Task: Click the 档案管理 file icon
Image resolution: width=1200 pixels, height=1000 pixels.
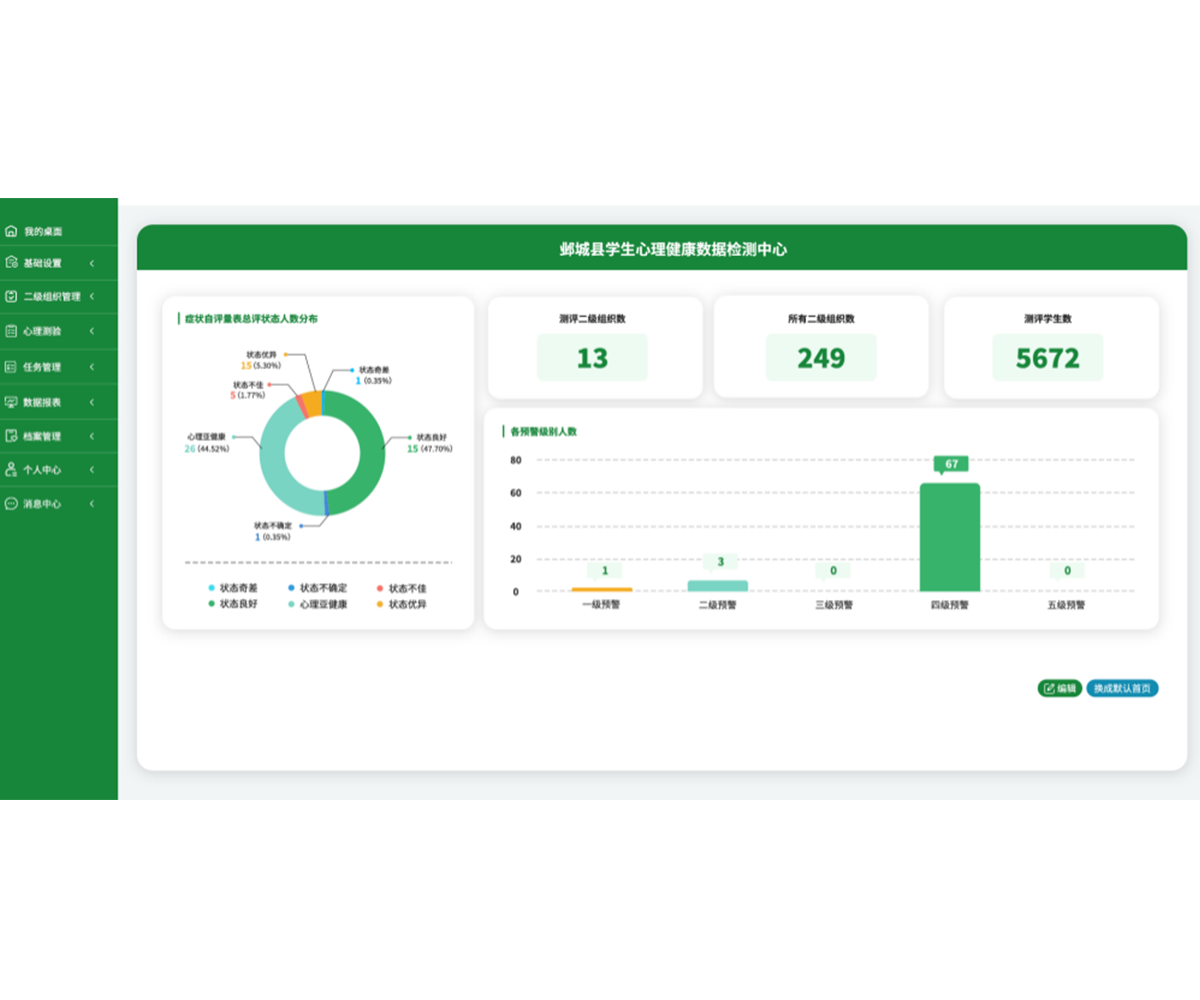Action: 11,436
